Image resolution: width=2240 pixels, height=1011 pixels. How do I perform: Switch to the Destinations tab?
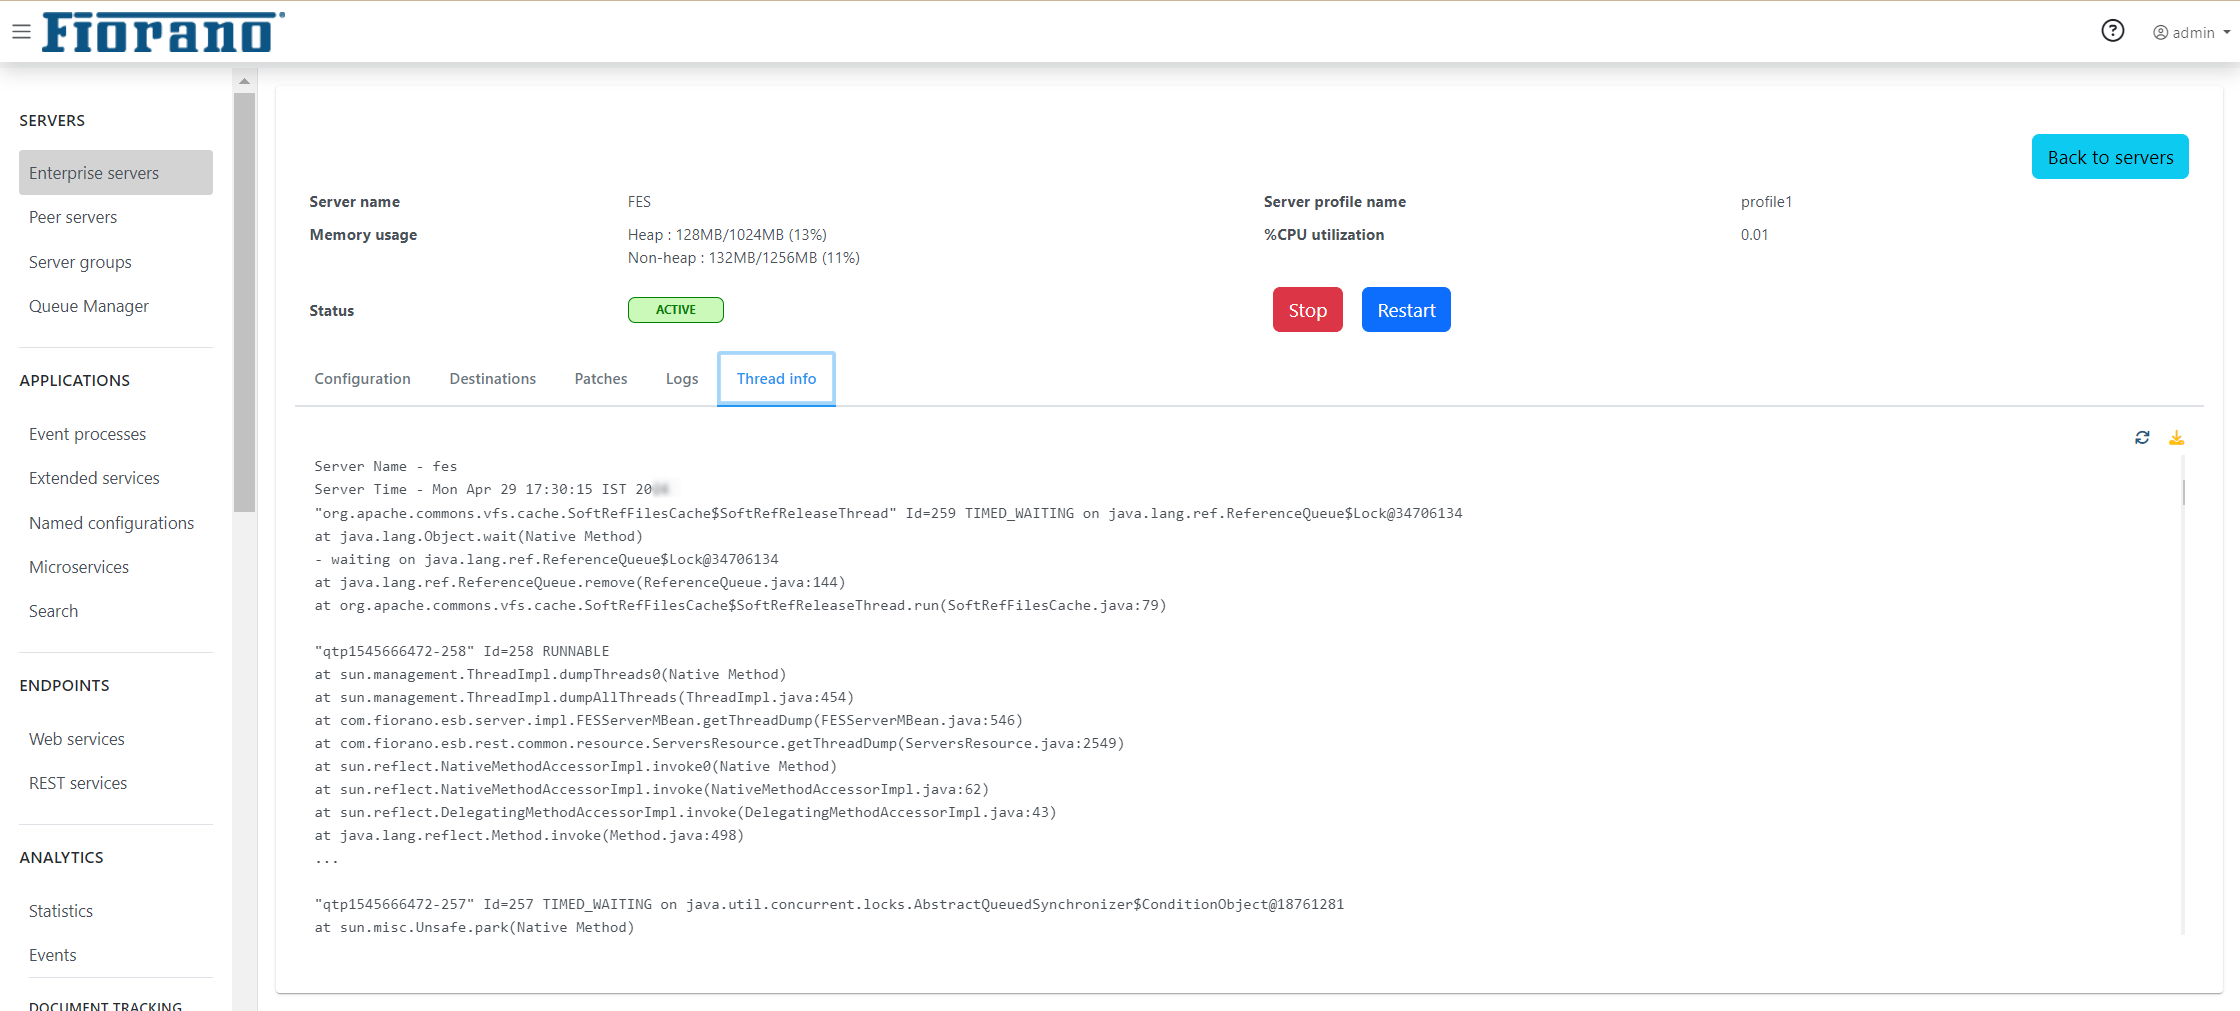coord(492,379)
